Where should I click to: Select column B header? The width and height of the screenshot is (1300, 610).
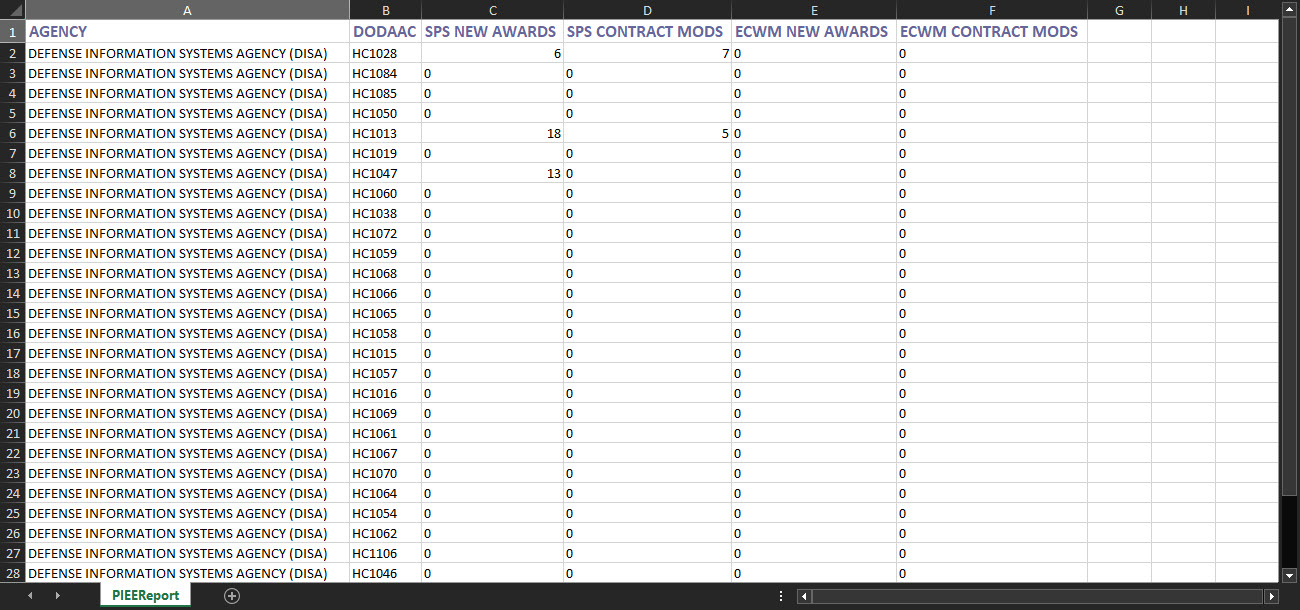point(385,10)
